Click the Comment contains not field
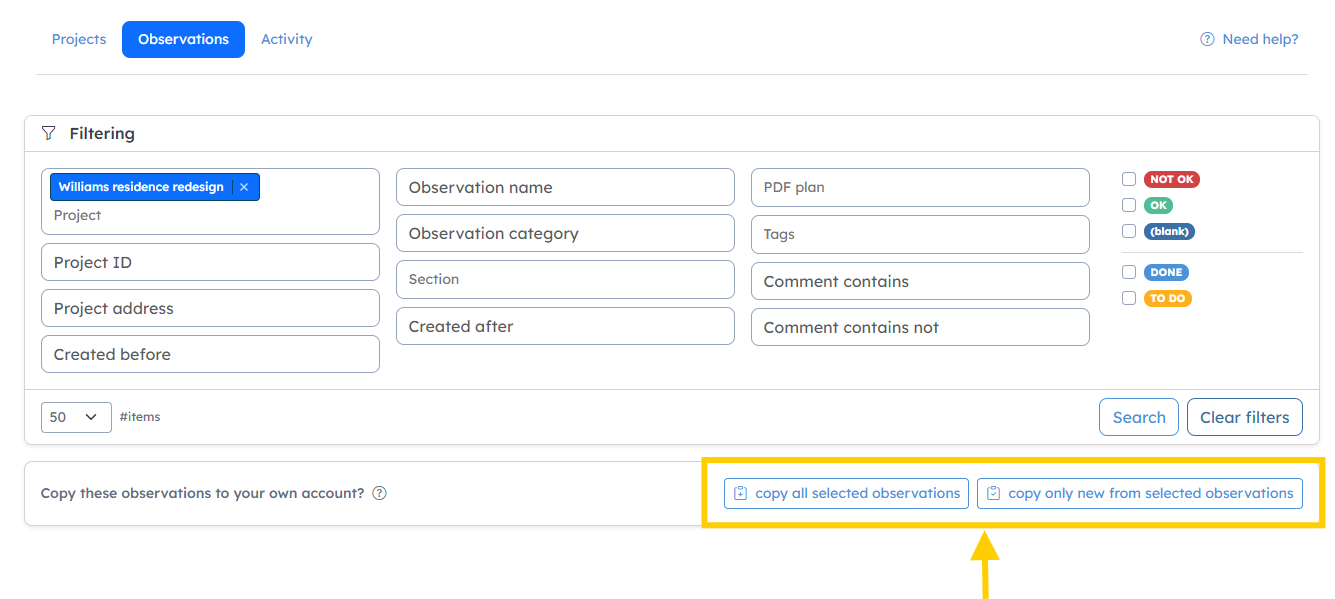The image size is (1335, 599). point(920,327)
